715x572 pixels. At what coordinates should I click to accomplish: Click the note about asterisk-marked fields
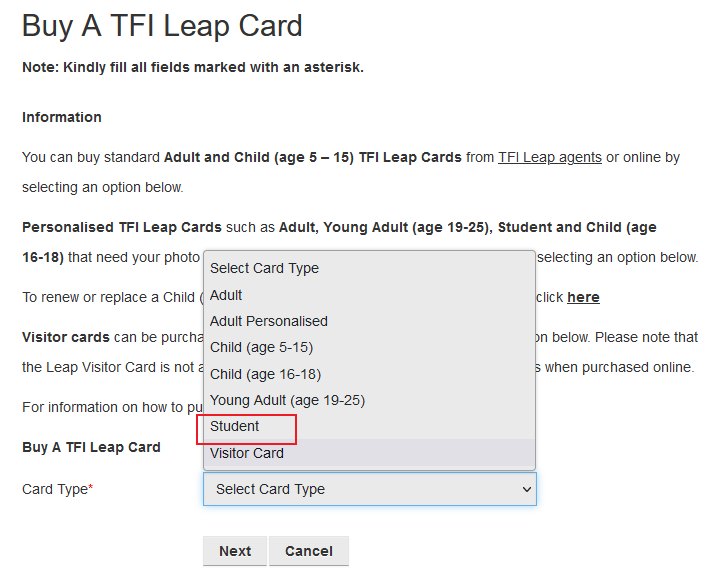[x=193, y=67]
